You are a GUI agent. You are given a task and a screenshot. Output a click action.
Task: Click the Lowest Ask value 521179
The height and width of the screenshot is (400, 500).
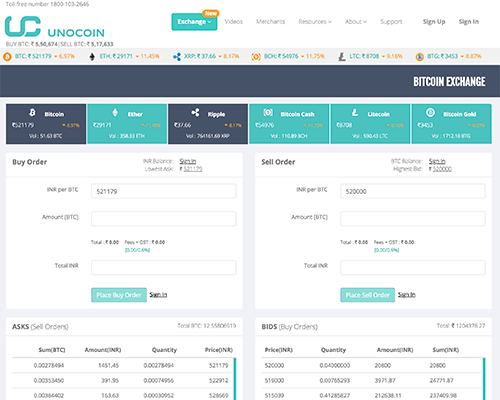click(x=193, y=169)
